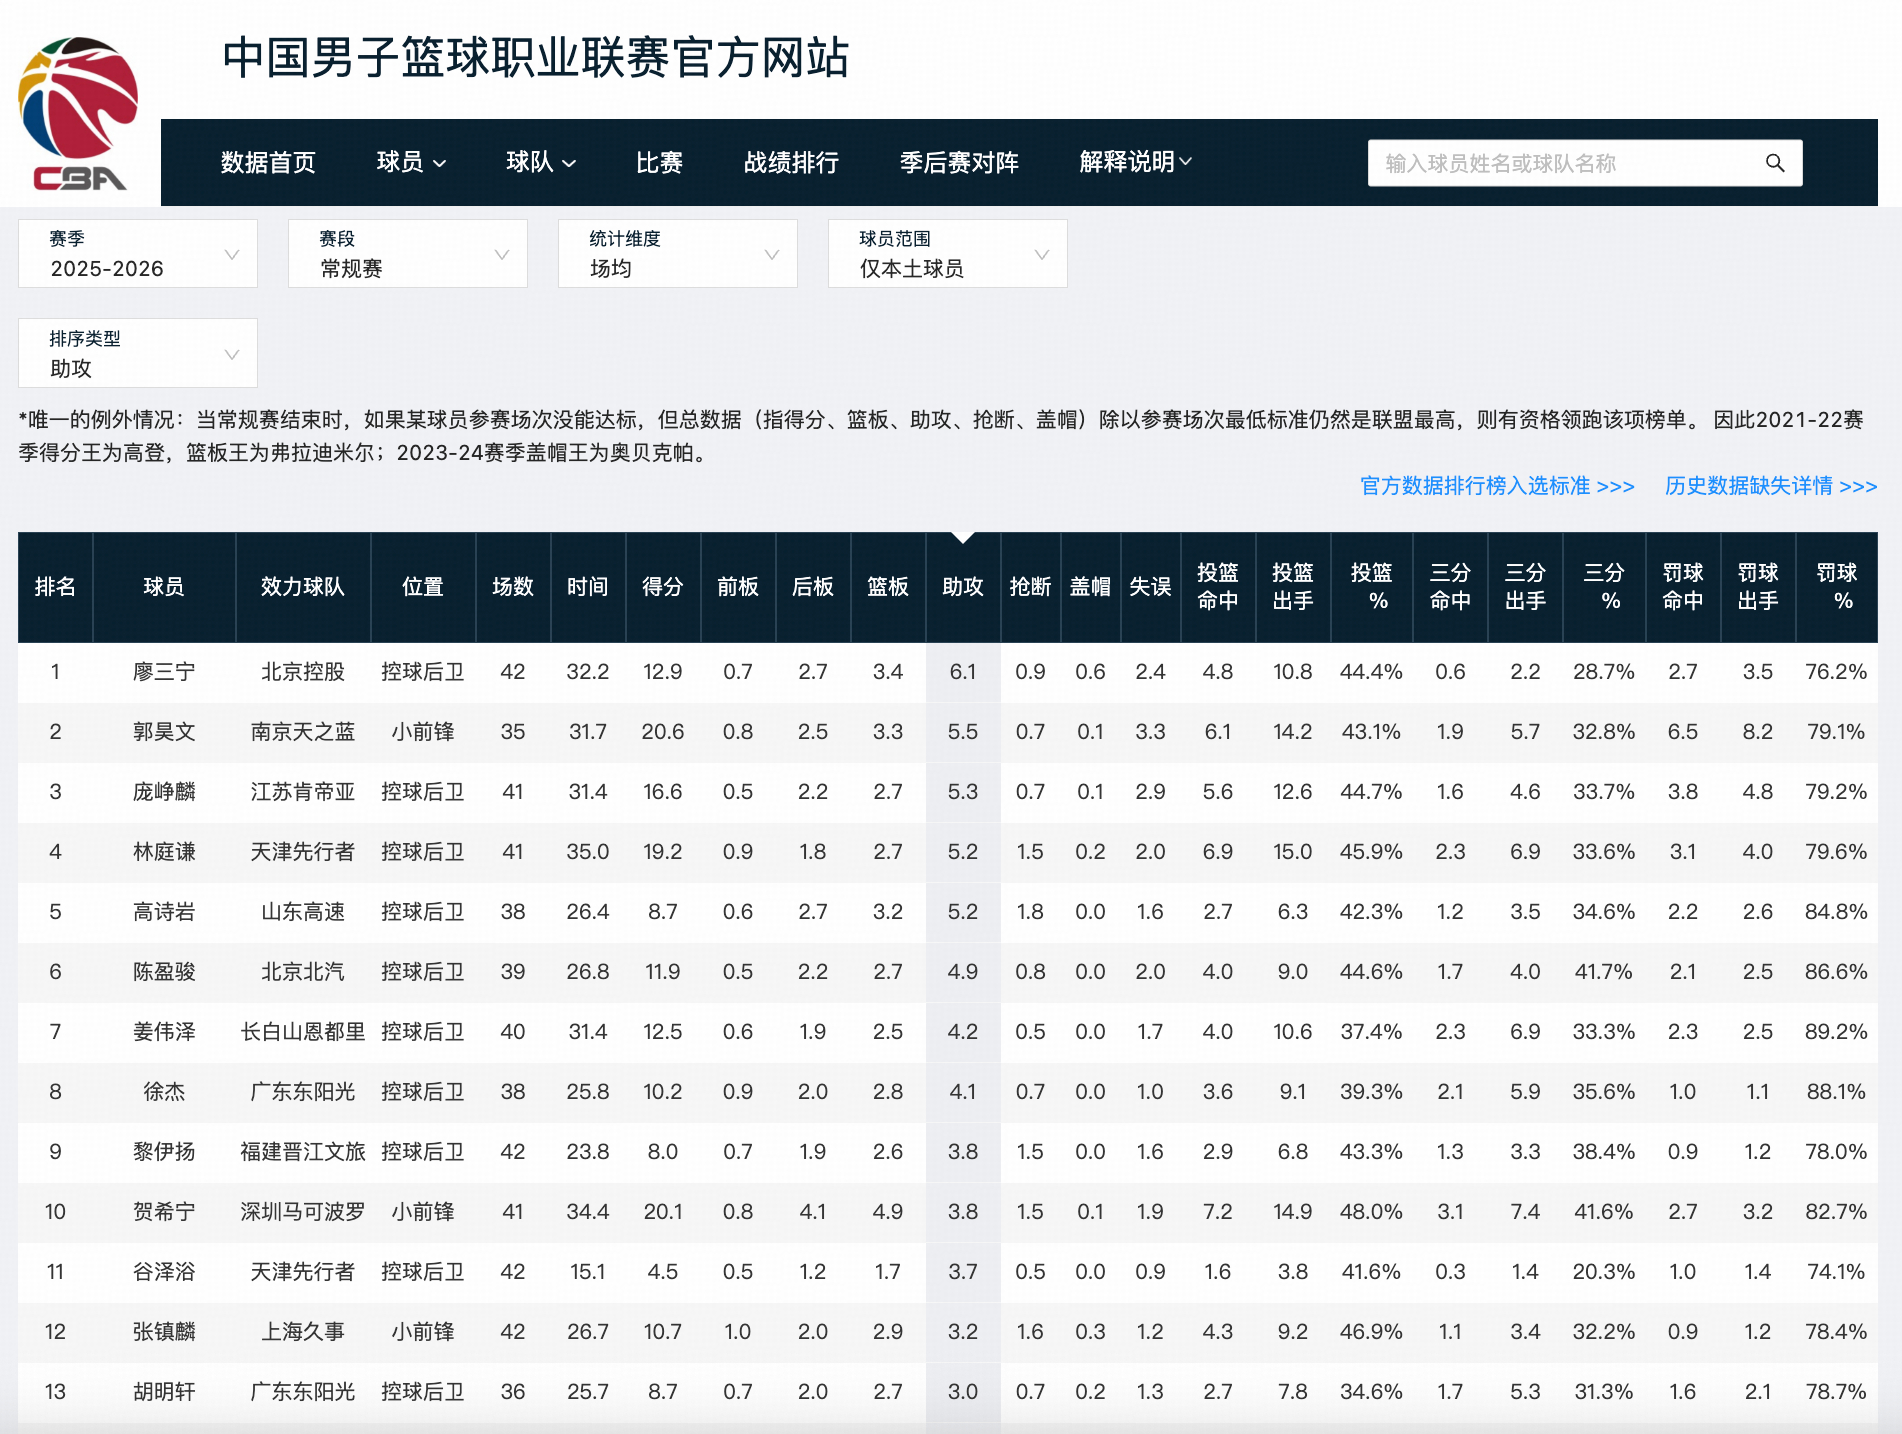Sort table by 时间 column header

(x=588, y=587)
